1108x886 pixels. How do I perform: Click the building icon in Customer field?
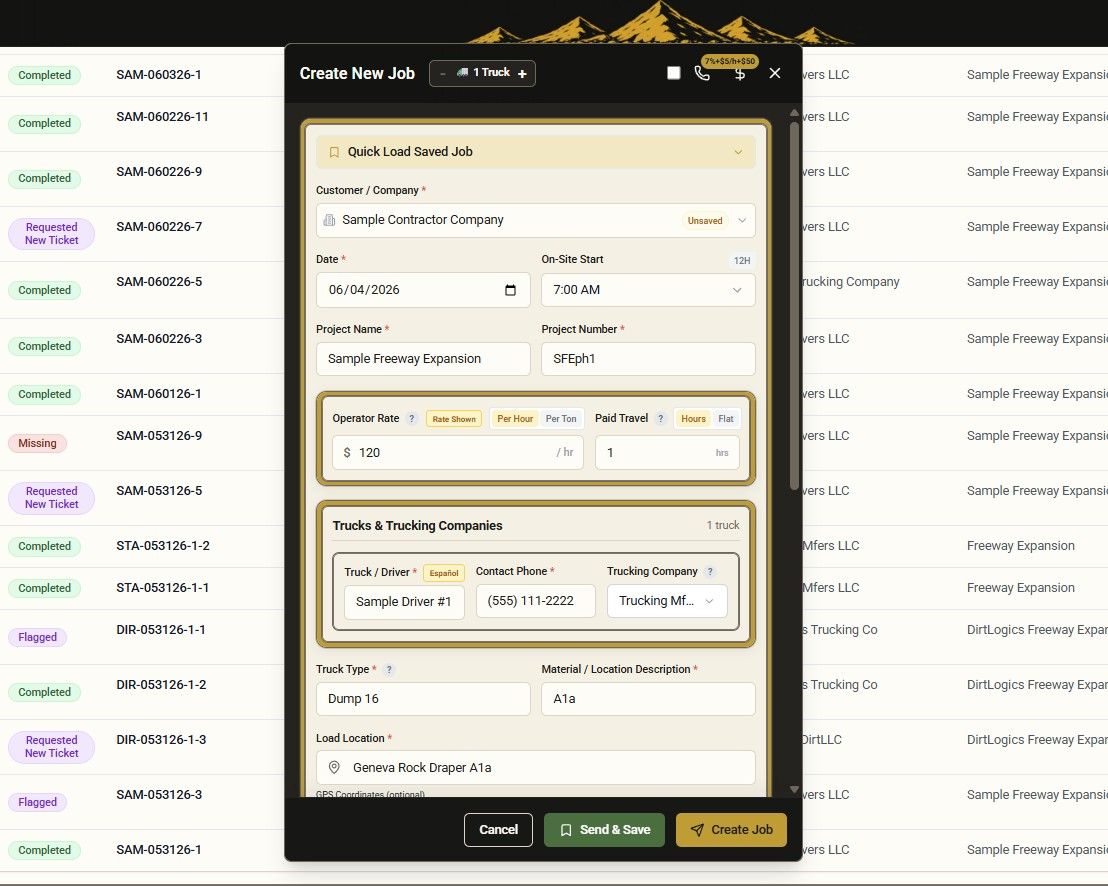pyautogui.click(x=329, y=220)
